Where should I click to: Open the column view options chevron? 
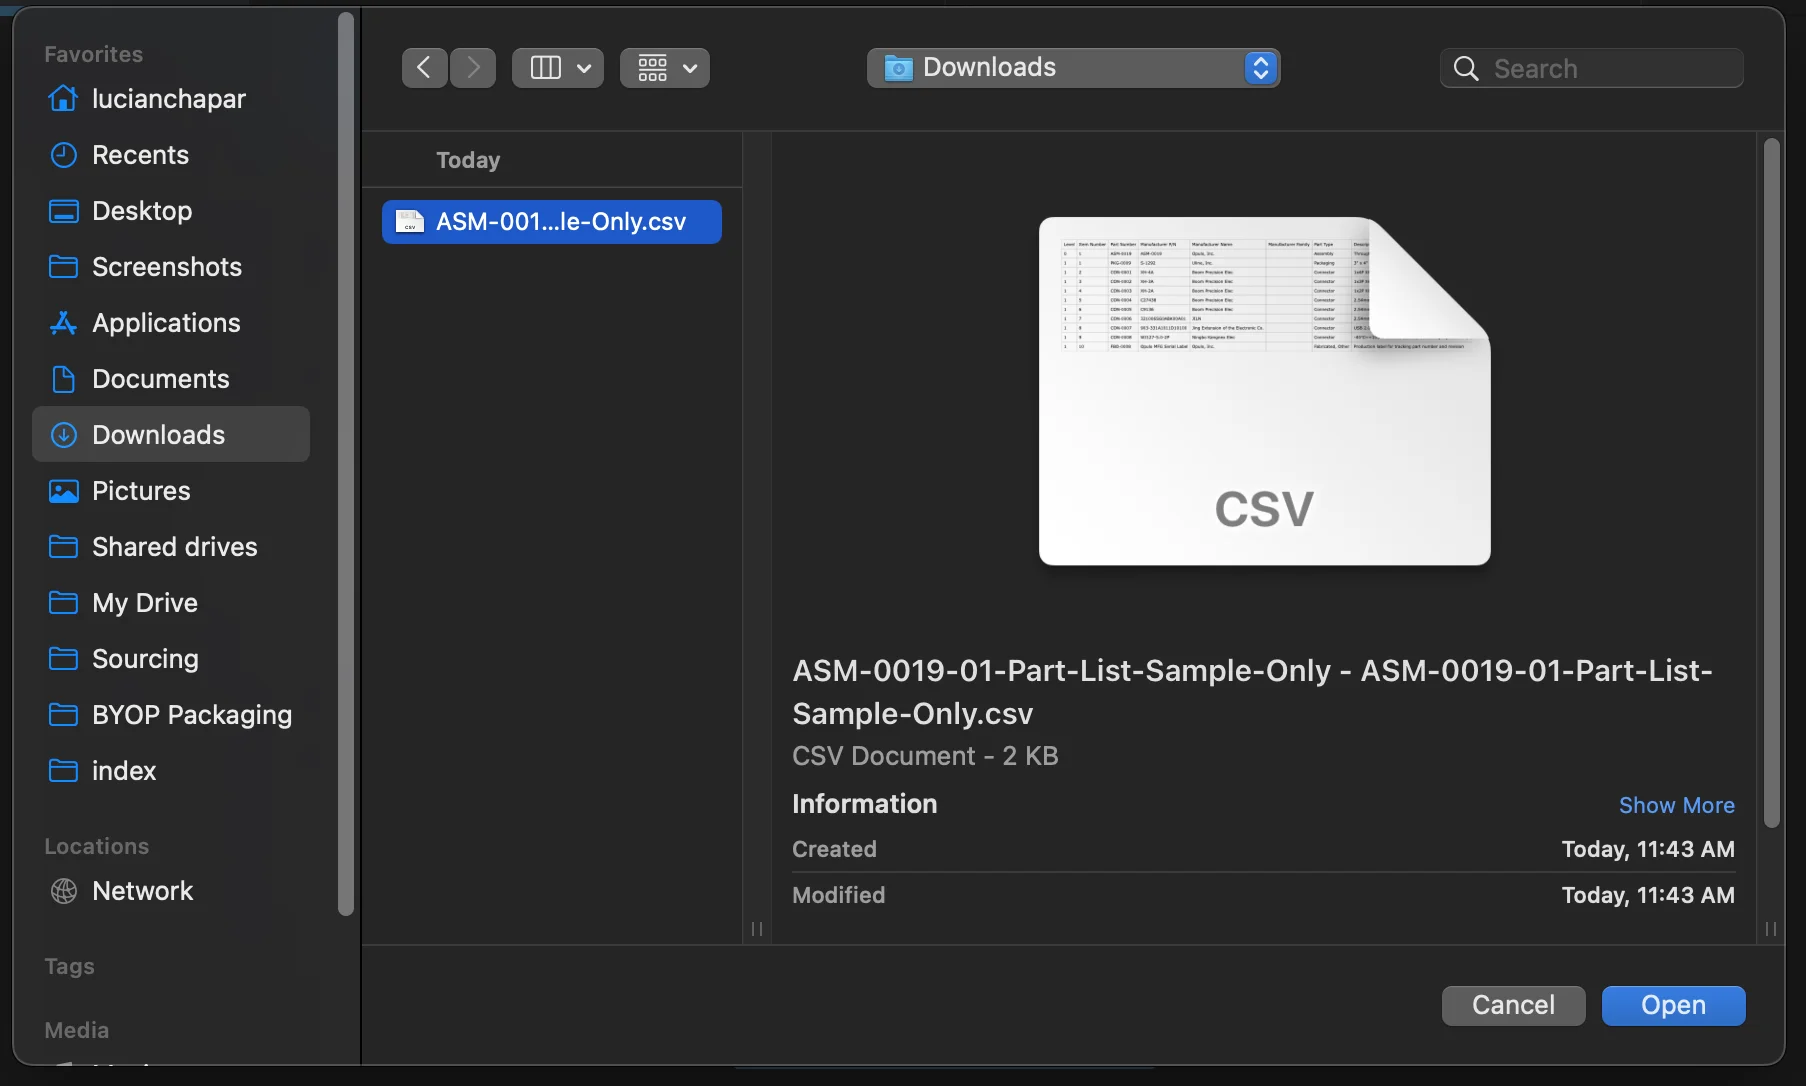[x=585, y=68]
